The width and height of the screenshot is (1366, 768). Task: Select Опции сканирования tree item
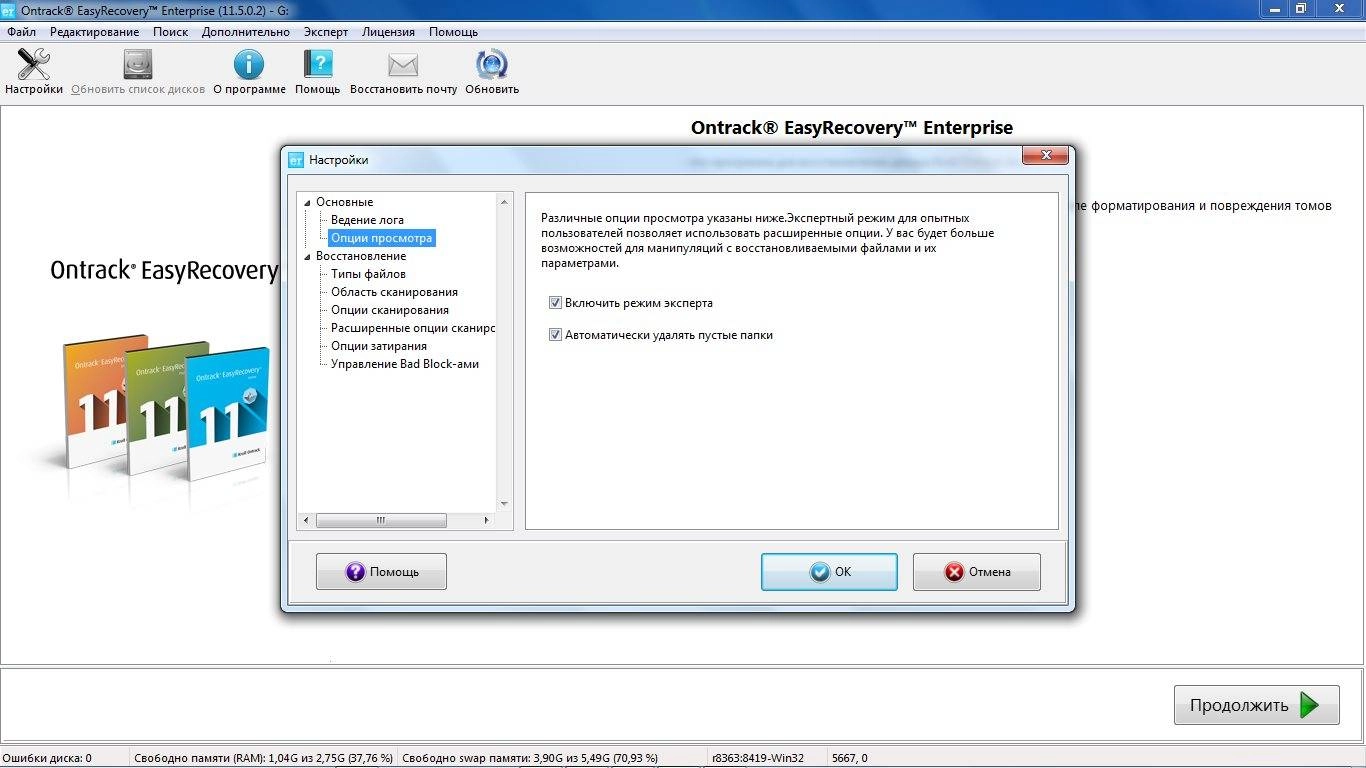pyautogui.click(x=390, y=310)
